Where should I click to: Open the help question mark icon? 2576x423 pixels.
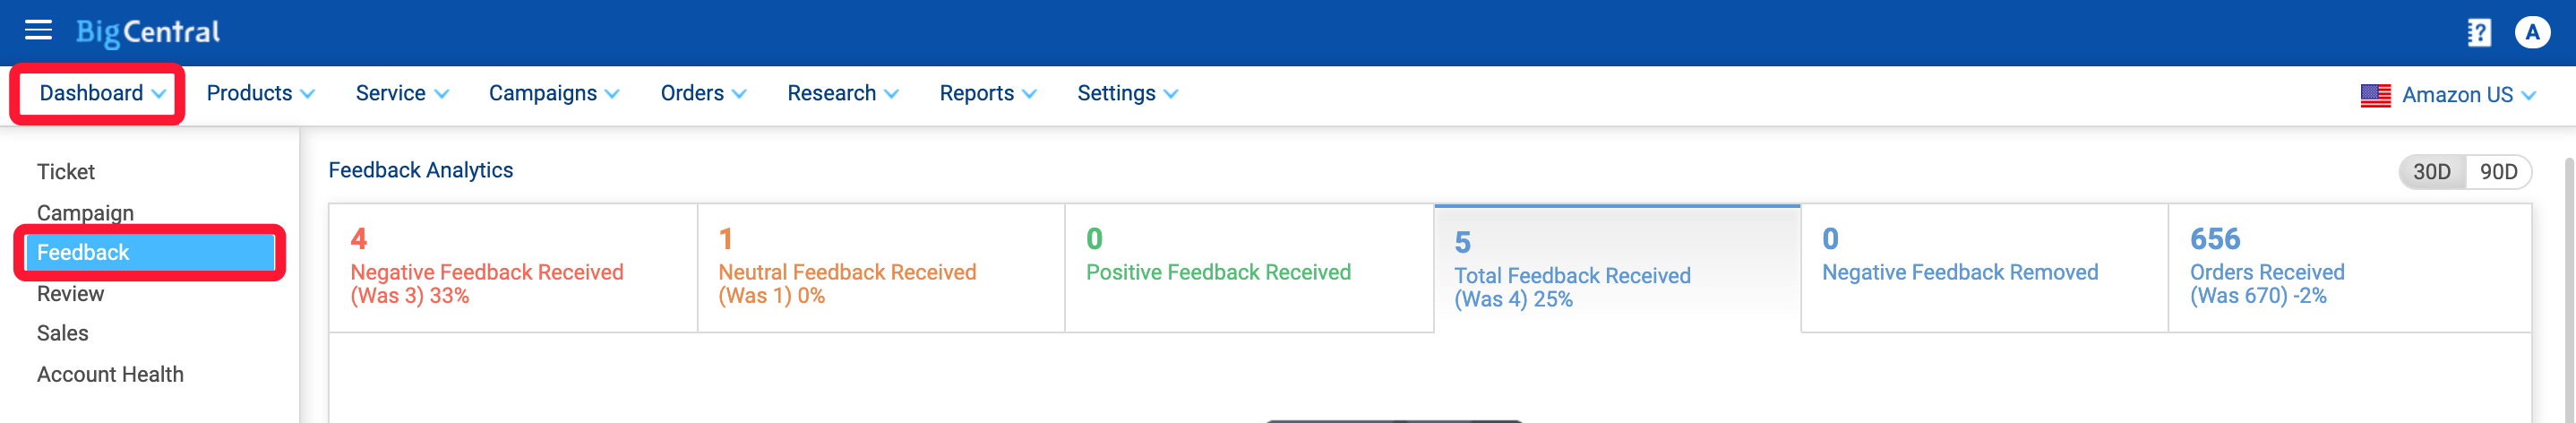pos(2478,33)
